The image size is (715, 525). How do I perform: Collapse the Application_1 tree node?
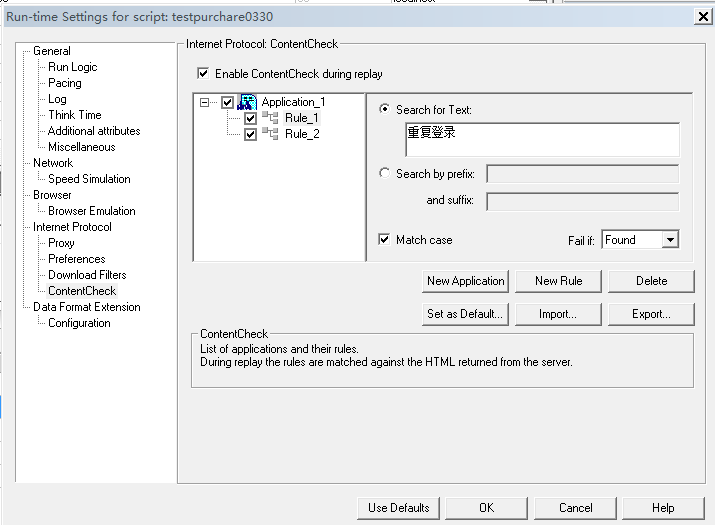point(204,102)
